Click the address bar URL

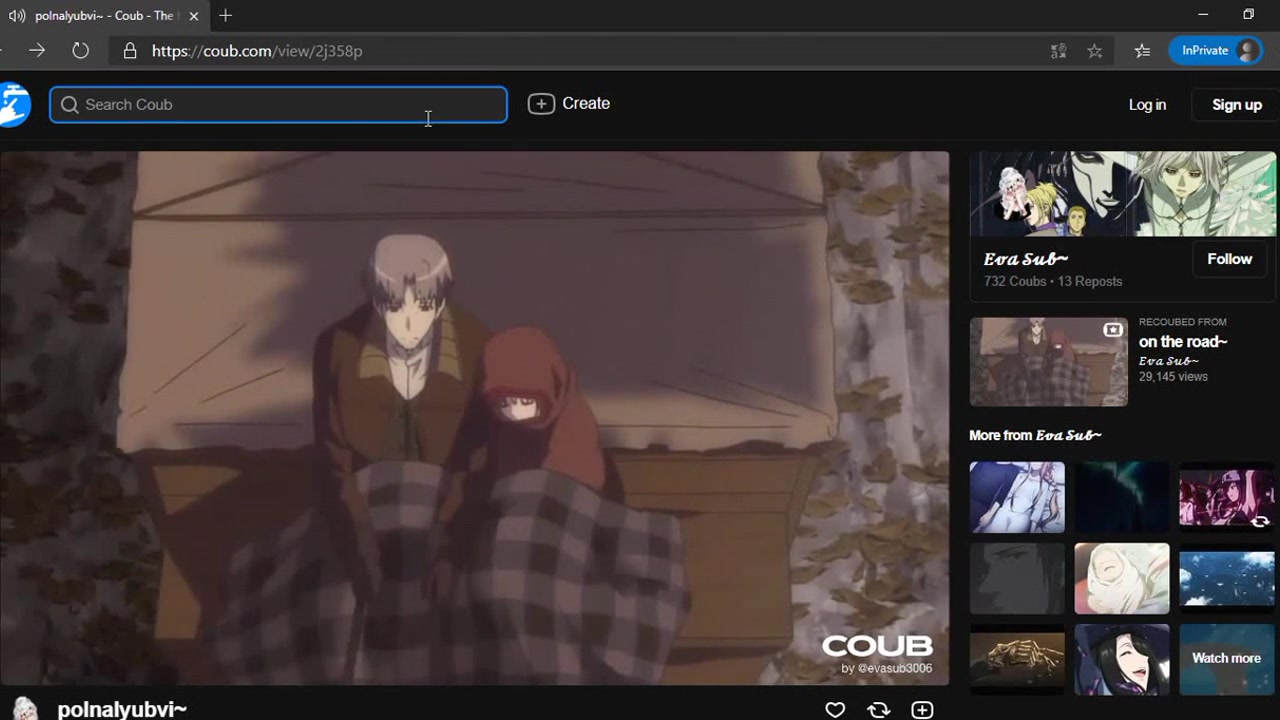[257, 51]
